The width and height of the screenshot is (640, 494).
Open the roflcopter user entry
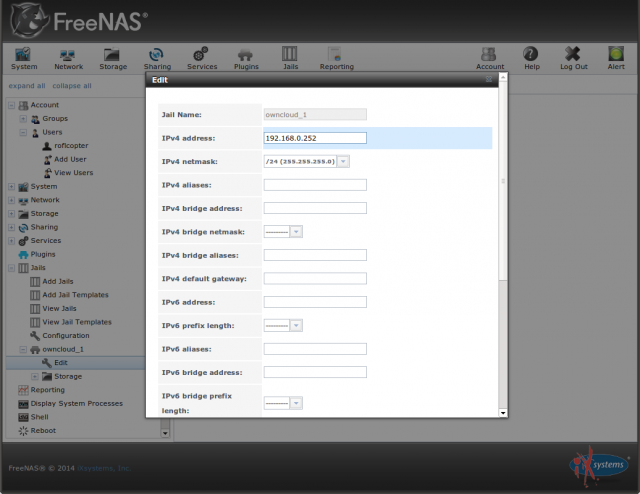(x=71, y=145)
